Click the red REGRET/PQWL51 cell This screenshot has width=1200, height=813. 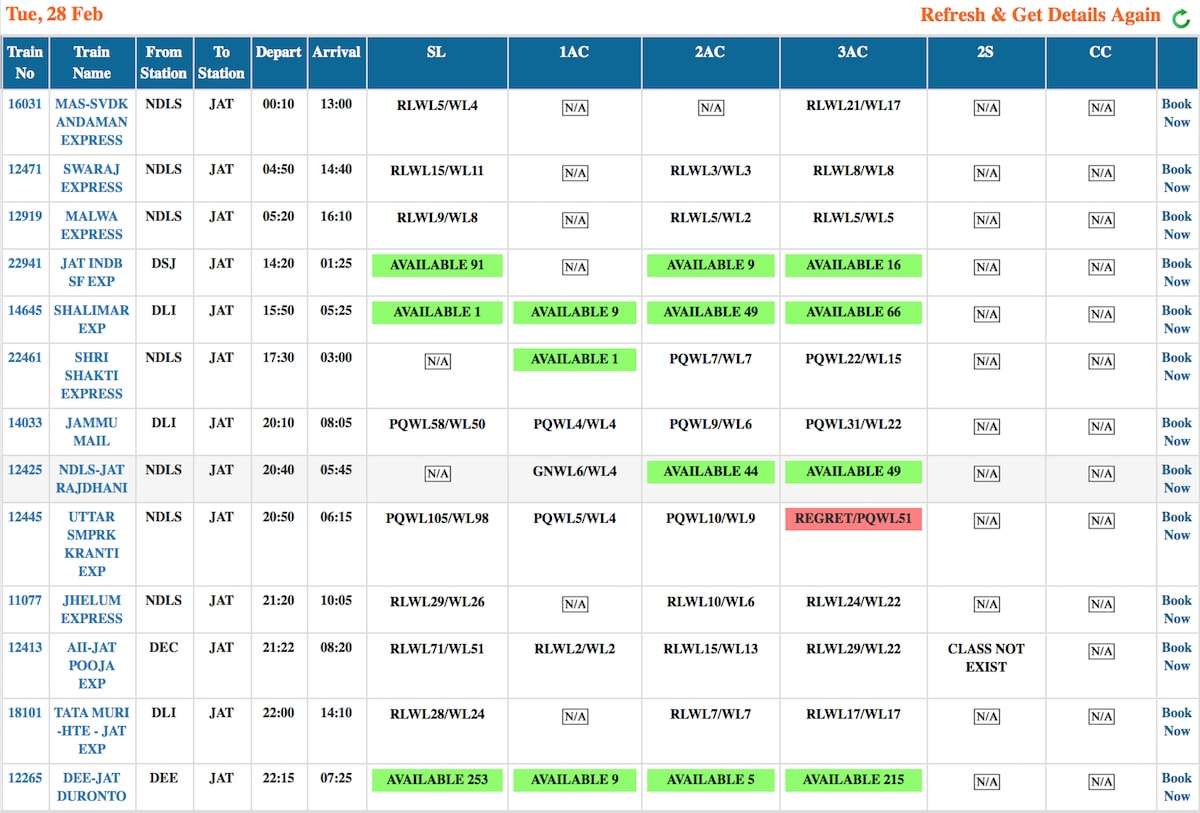pyautogui.click(x=853, y=518)
